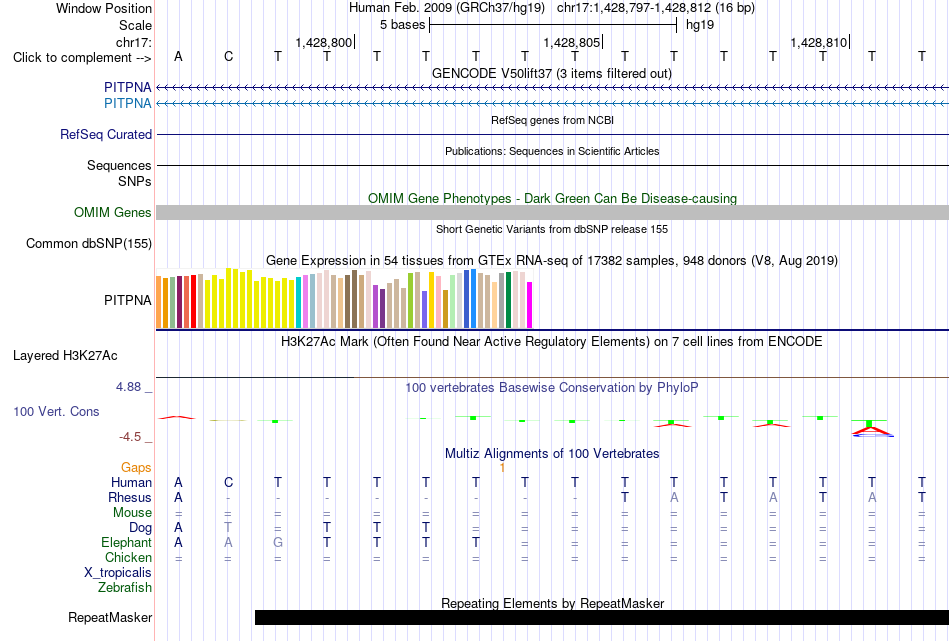
Task: Click the H3K27Ac Mark ENCODE track title
Action: coord(551,342)
